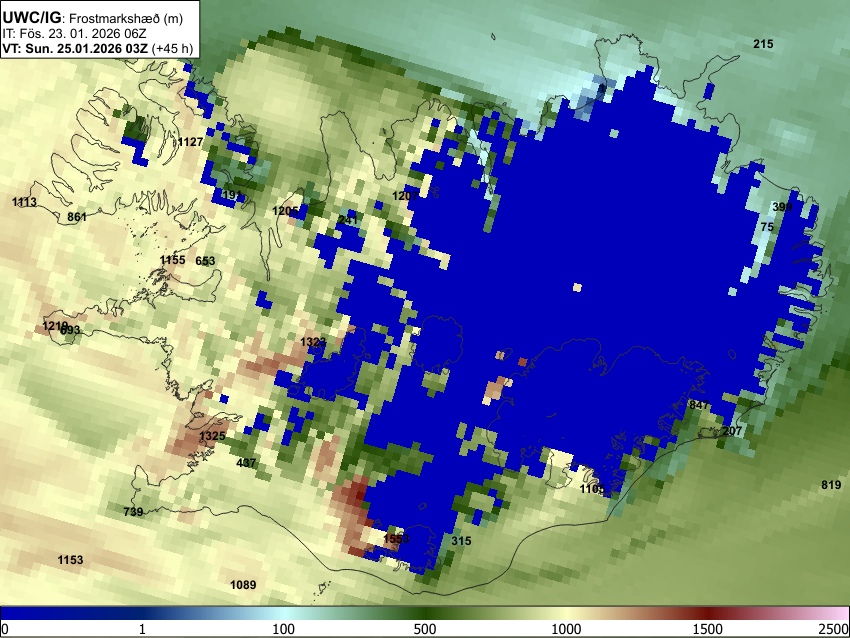Viewport: 850px width, 638px height.
Task: Select the map value 653
Action: (205, 261)
